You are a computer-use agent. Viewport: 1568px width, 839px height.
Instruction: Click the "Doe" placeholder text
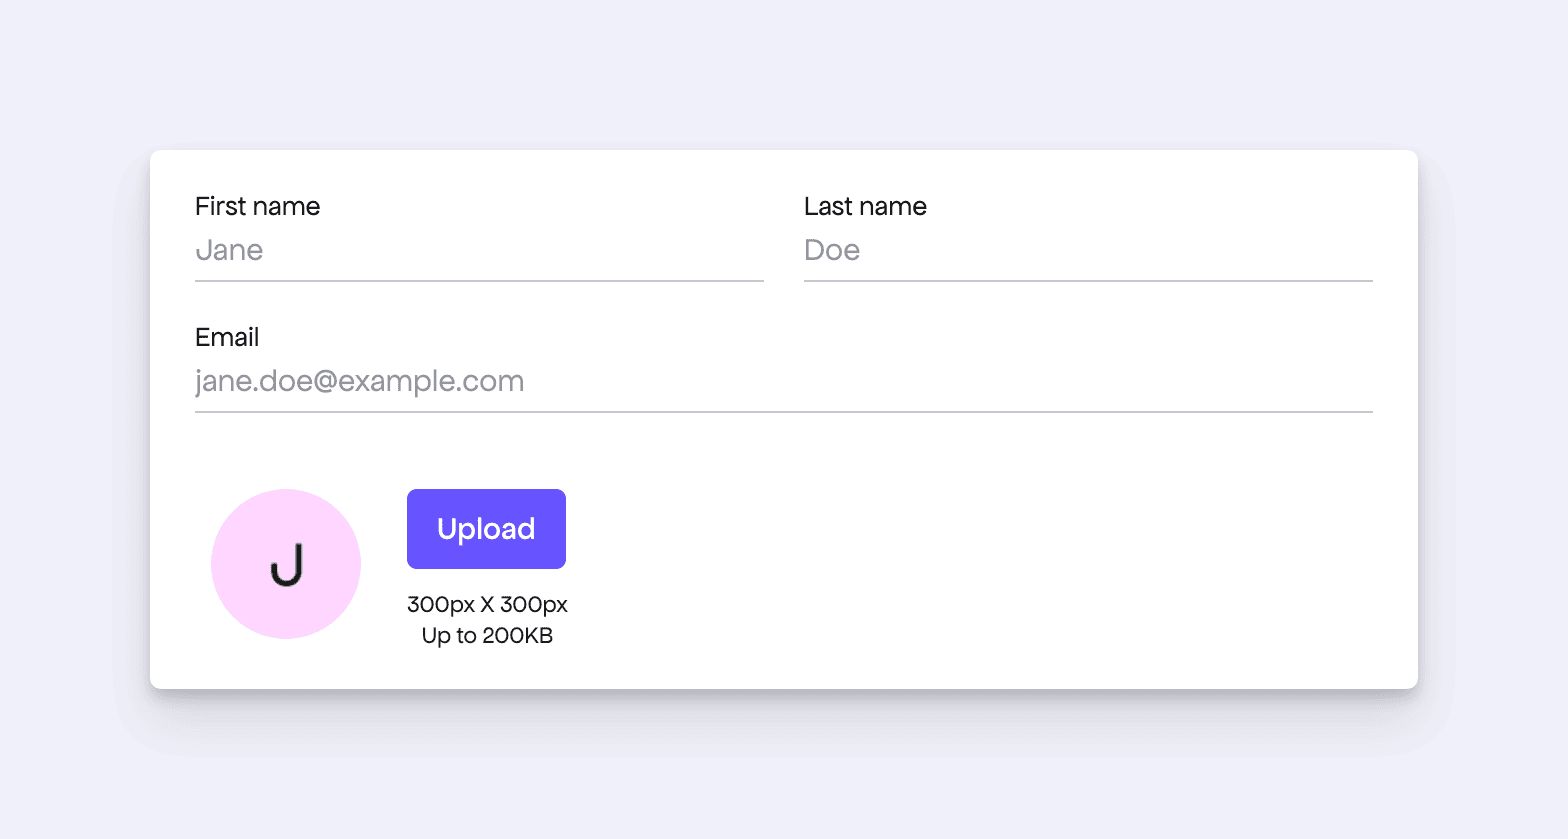(832, 251)
